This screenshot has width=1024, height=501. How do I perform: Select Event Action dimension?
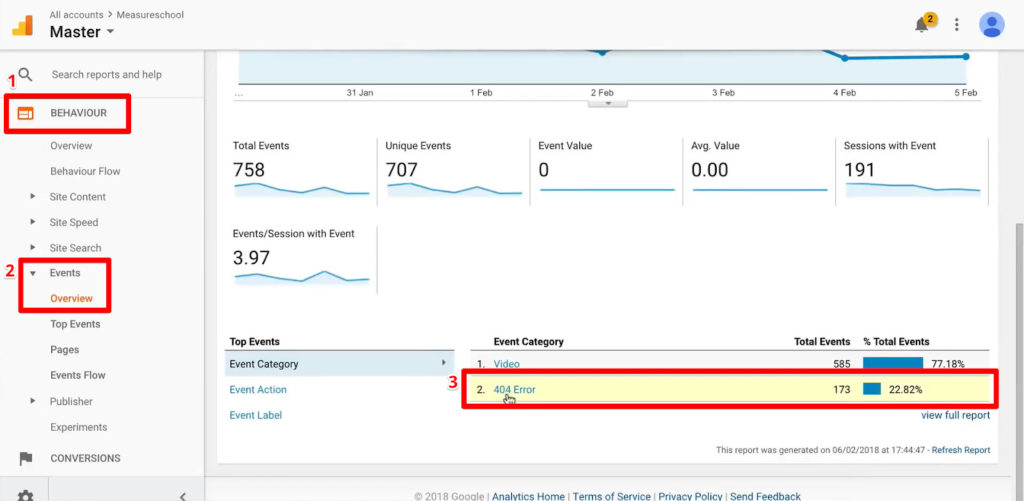[258, 389]
